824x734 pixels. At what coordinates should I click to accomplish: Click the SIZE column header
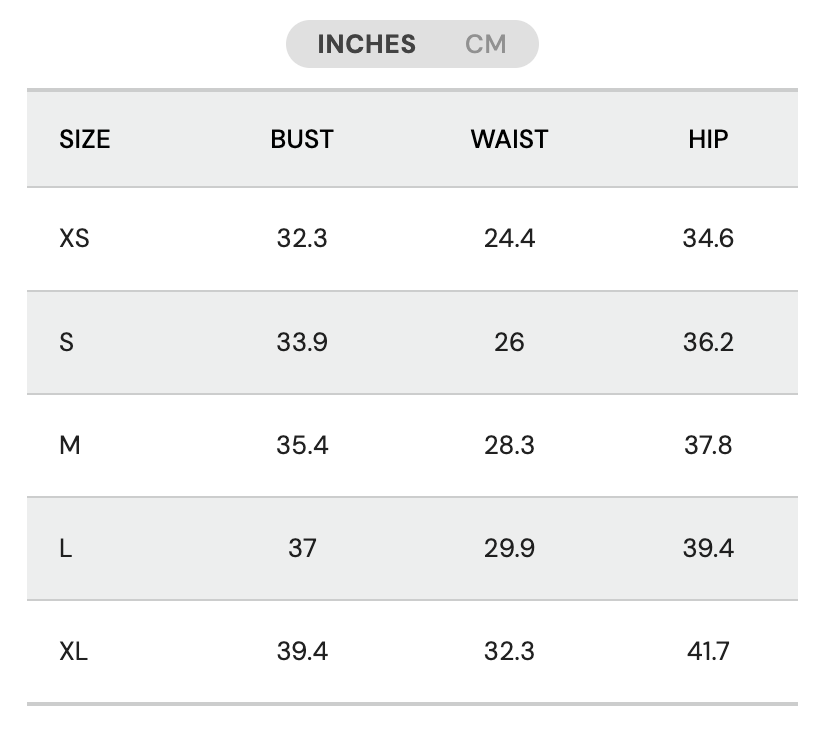pos(85,139)
